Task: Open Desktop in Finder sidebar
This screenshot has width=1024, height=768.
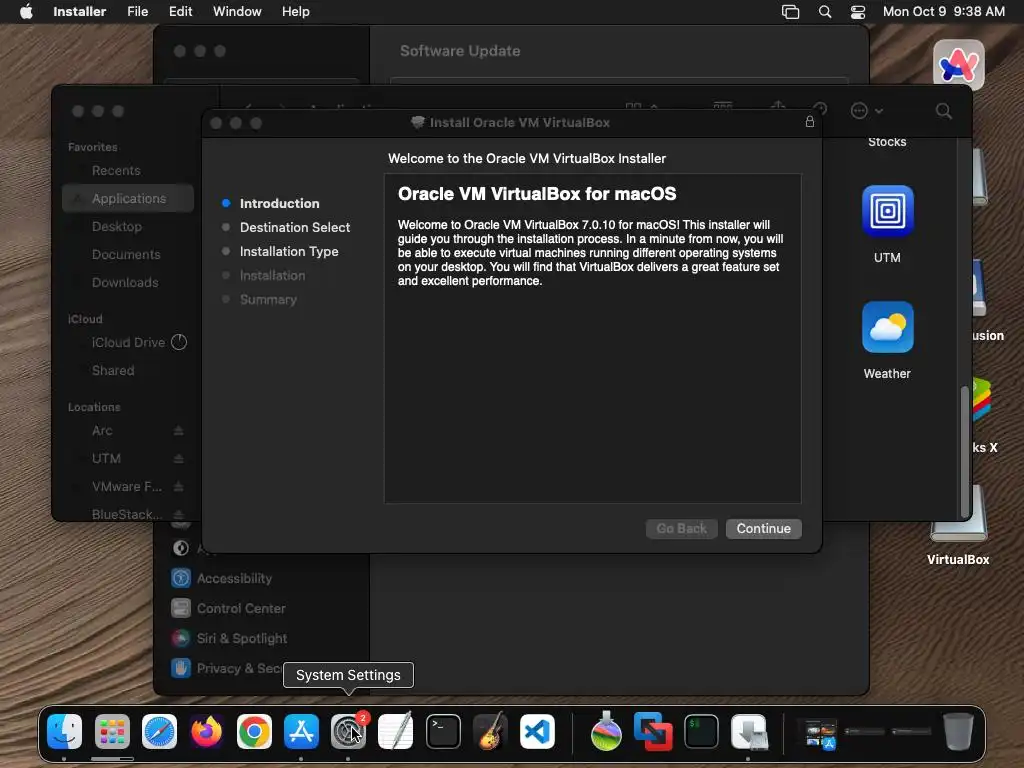Action: coord(117,227)
